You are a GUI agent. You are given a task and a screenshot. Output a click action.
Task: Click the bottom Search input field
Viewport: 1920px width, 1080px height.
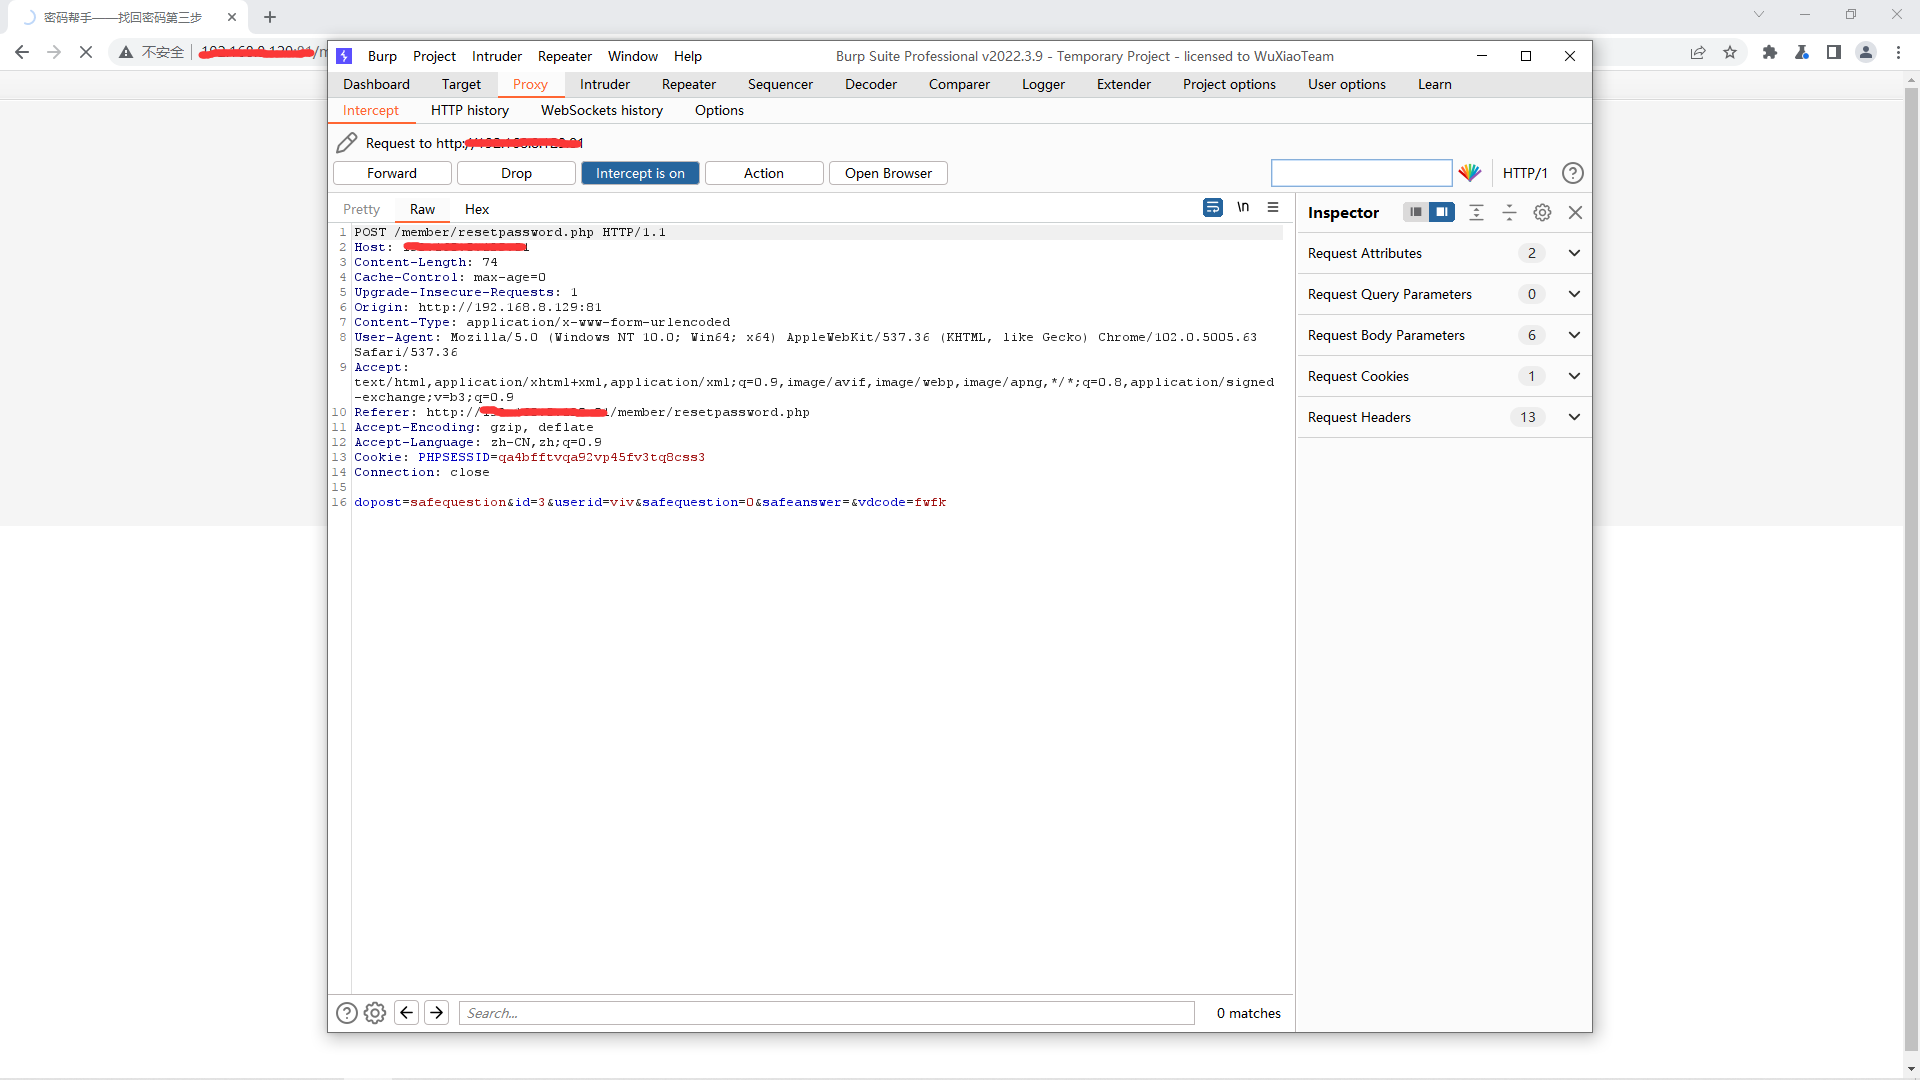(826, 1013)
